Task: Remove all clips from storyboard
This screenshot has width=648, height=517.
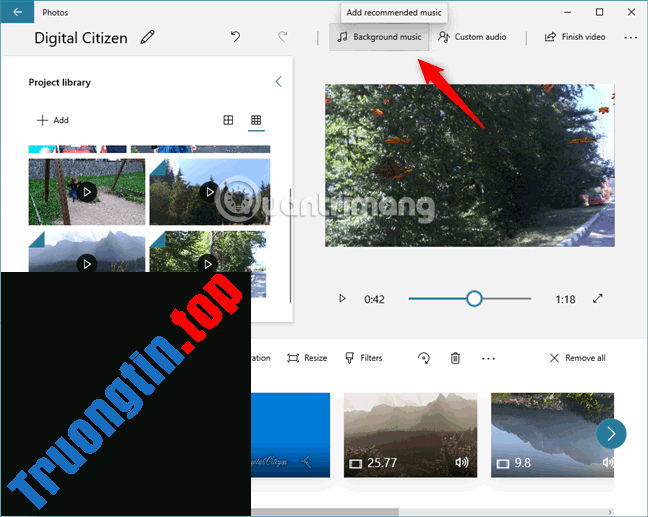Action: coord(577,358)
